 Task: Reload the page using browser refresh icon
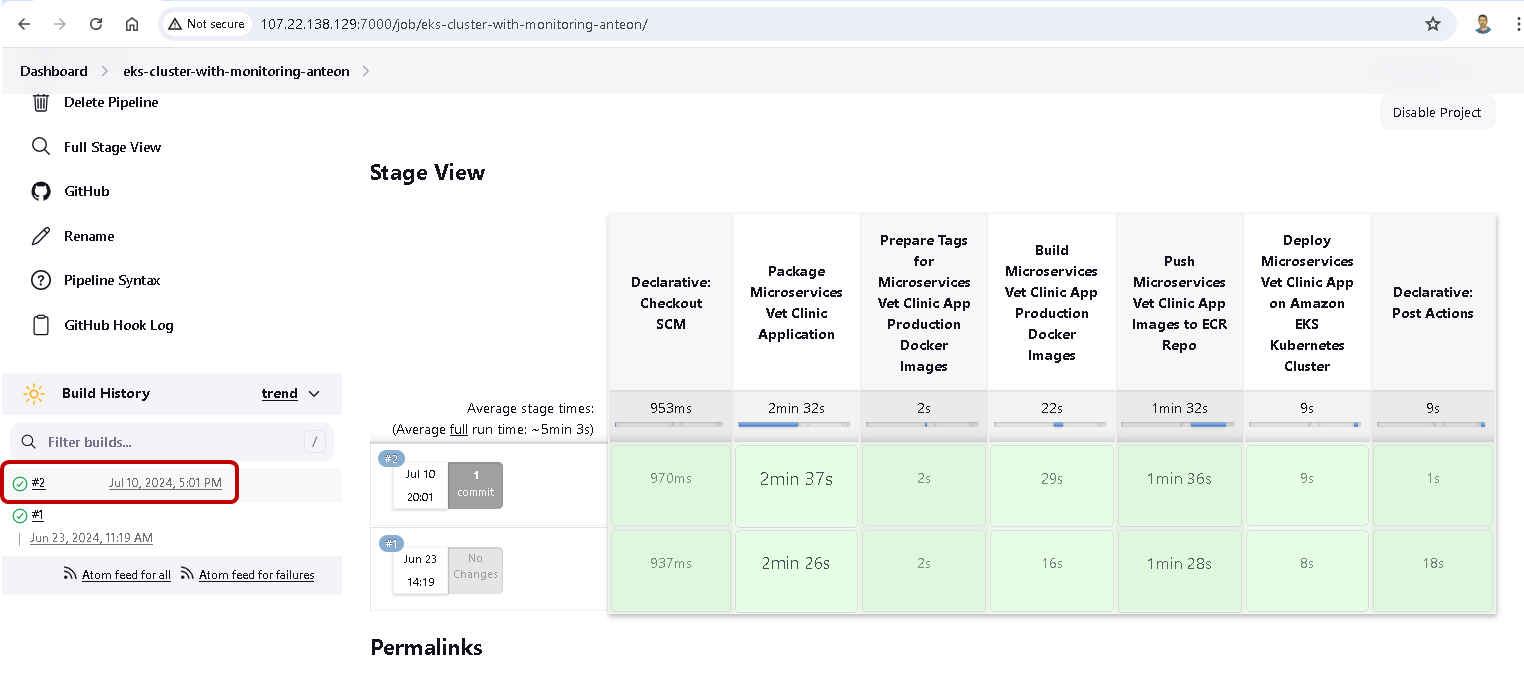pyautogui.click(x=96, y=24)
